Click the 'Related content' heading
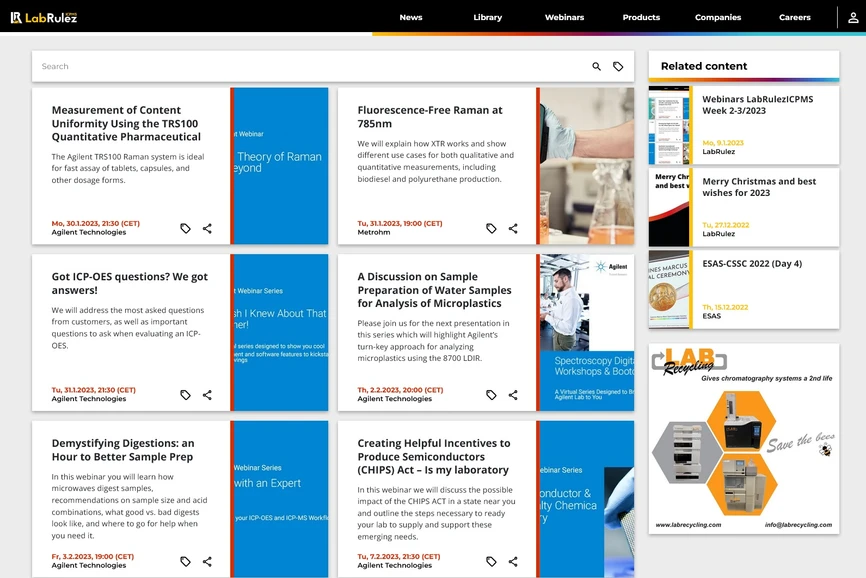 click(x=704, y=66)
